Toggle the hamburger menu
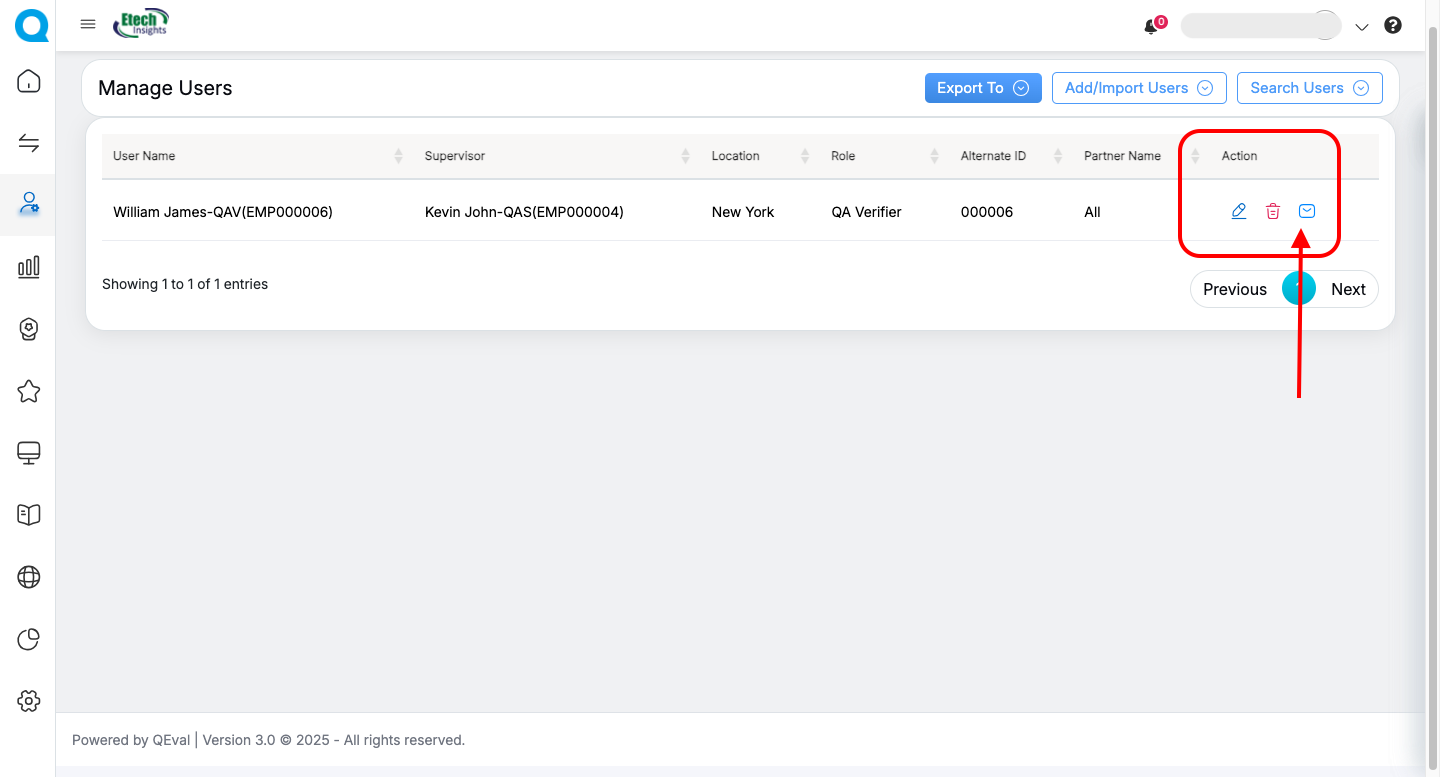The image size is (1440, 777). (88, 25)
